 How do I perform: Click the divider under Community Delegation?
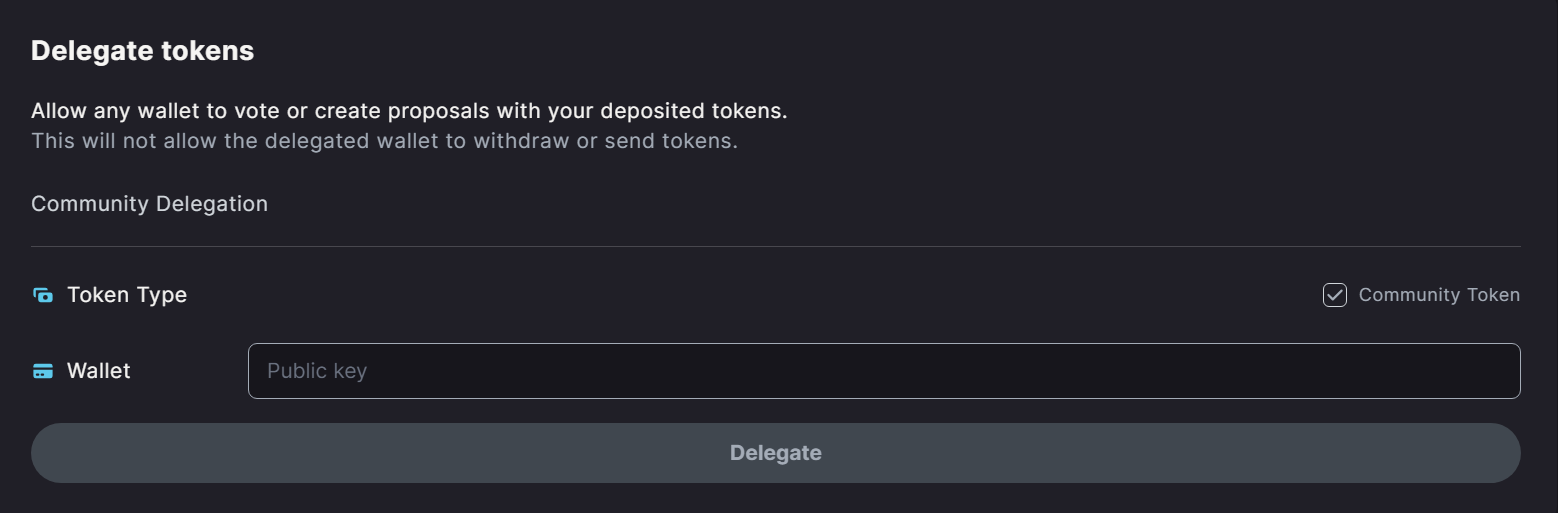pyautogui.click(x=776, y=246)
